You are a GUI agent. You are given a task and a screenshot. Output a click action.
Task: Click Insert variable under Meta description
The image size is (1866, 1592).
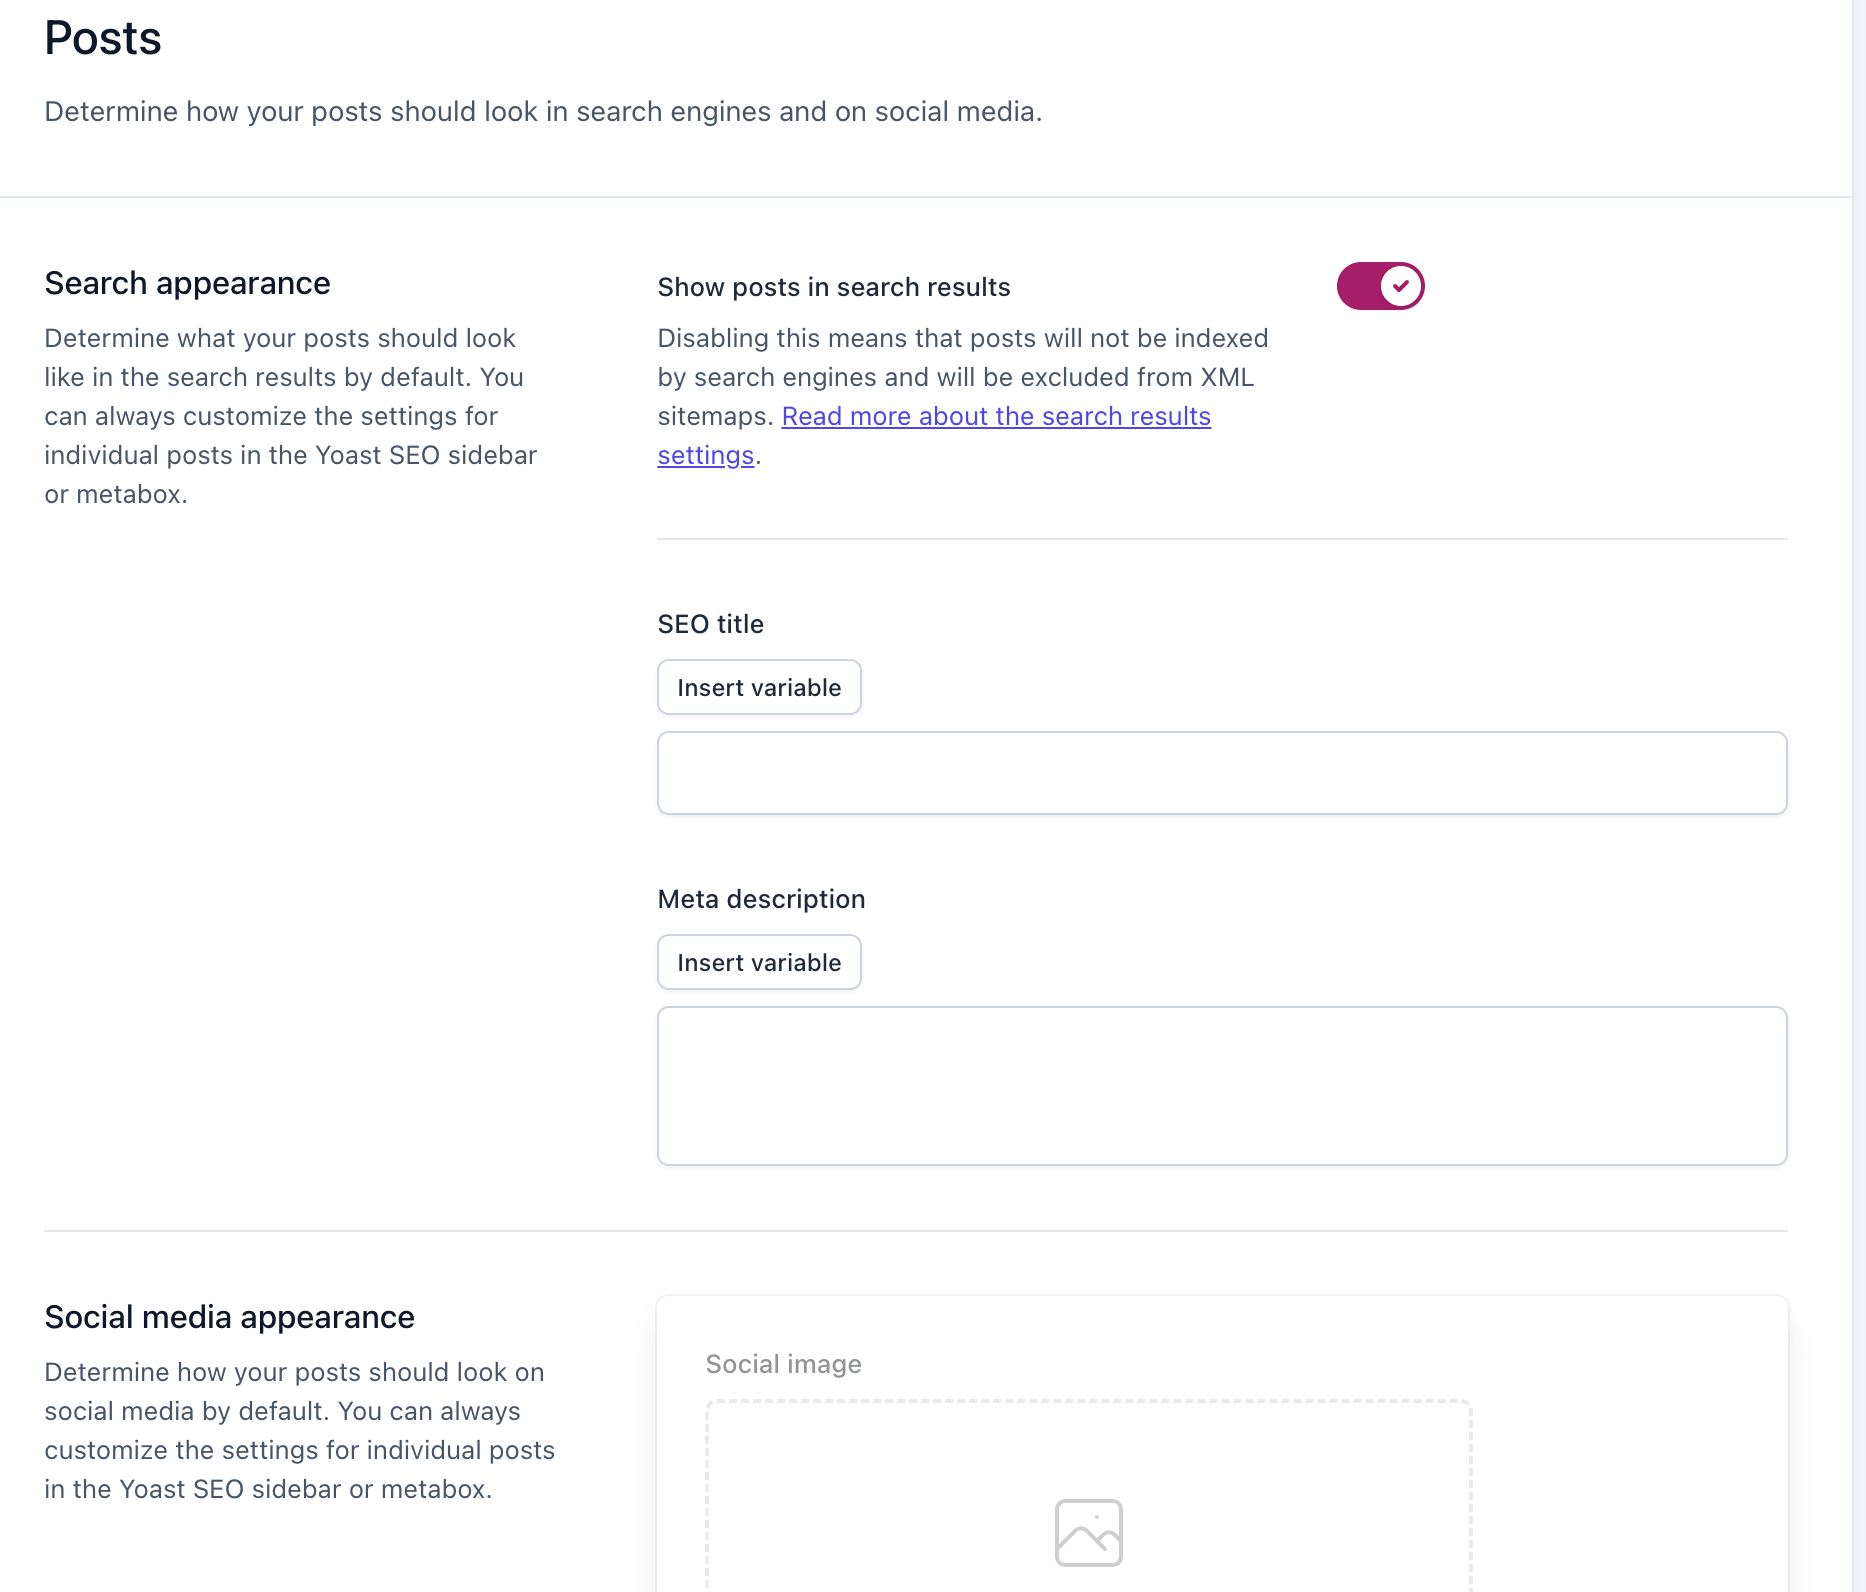758,962
